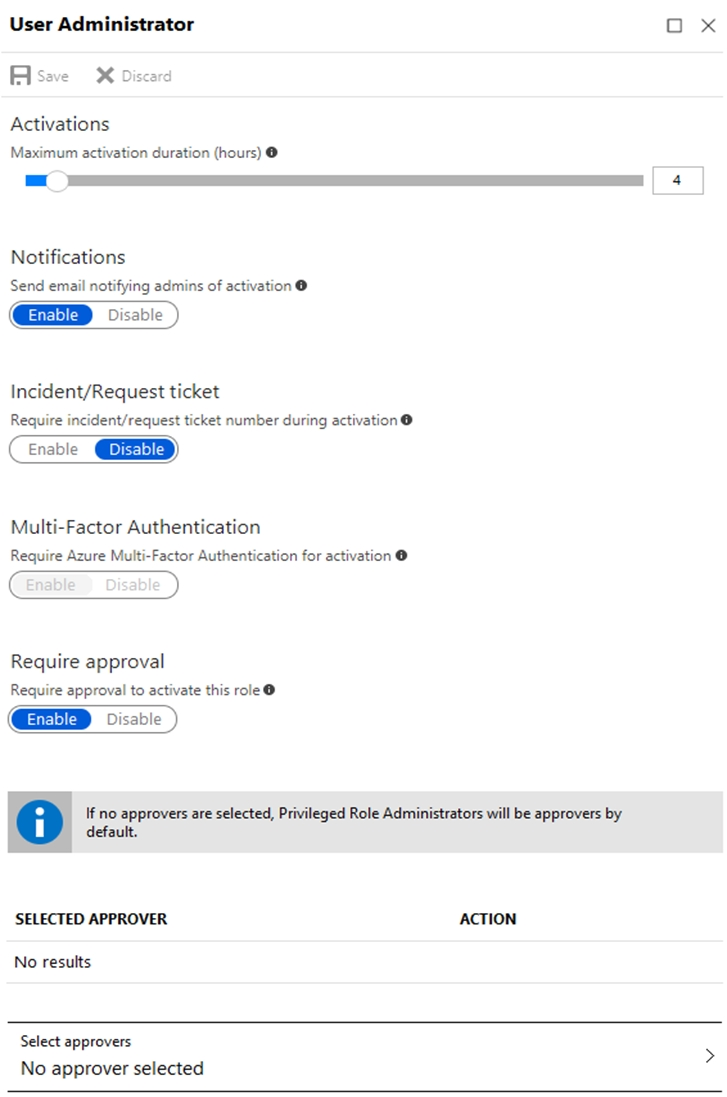The width and height of the screenshot is (727, 1097).
Task: Select Disable under Multi-Factor Authentication
Action: [x=133, y=585]
